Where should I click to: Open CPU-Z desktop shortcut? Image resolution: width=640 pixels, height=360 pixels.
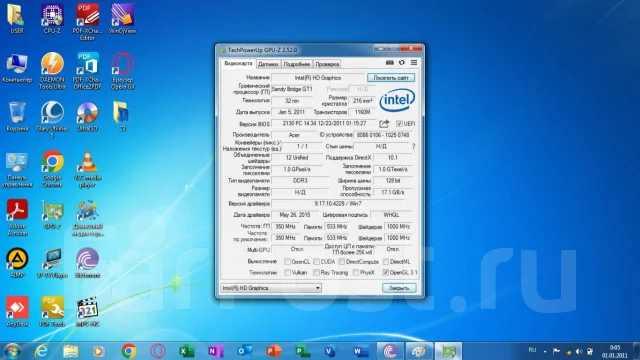(x=52, y=19)
